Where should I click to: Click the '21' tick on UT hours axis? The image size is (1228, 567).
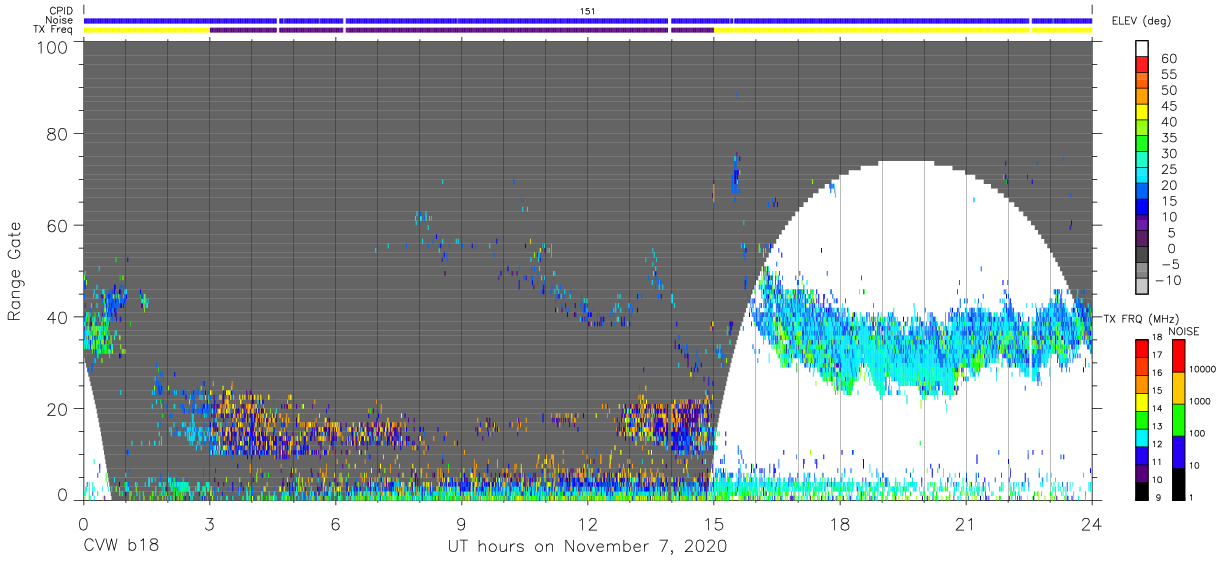[x=966, y=522]
